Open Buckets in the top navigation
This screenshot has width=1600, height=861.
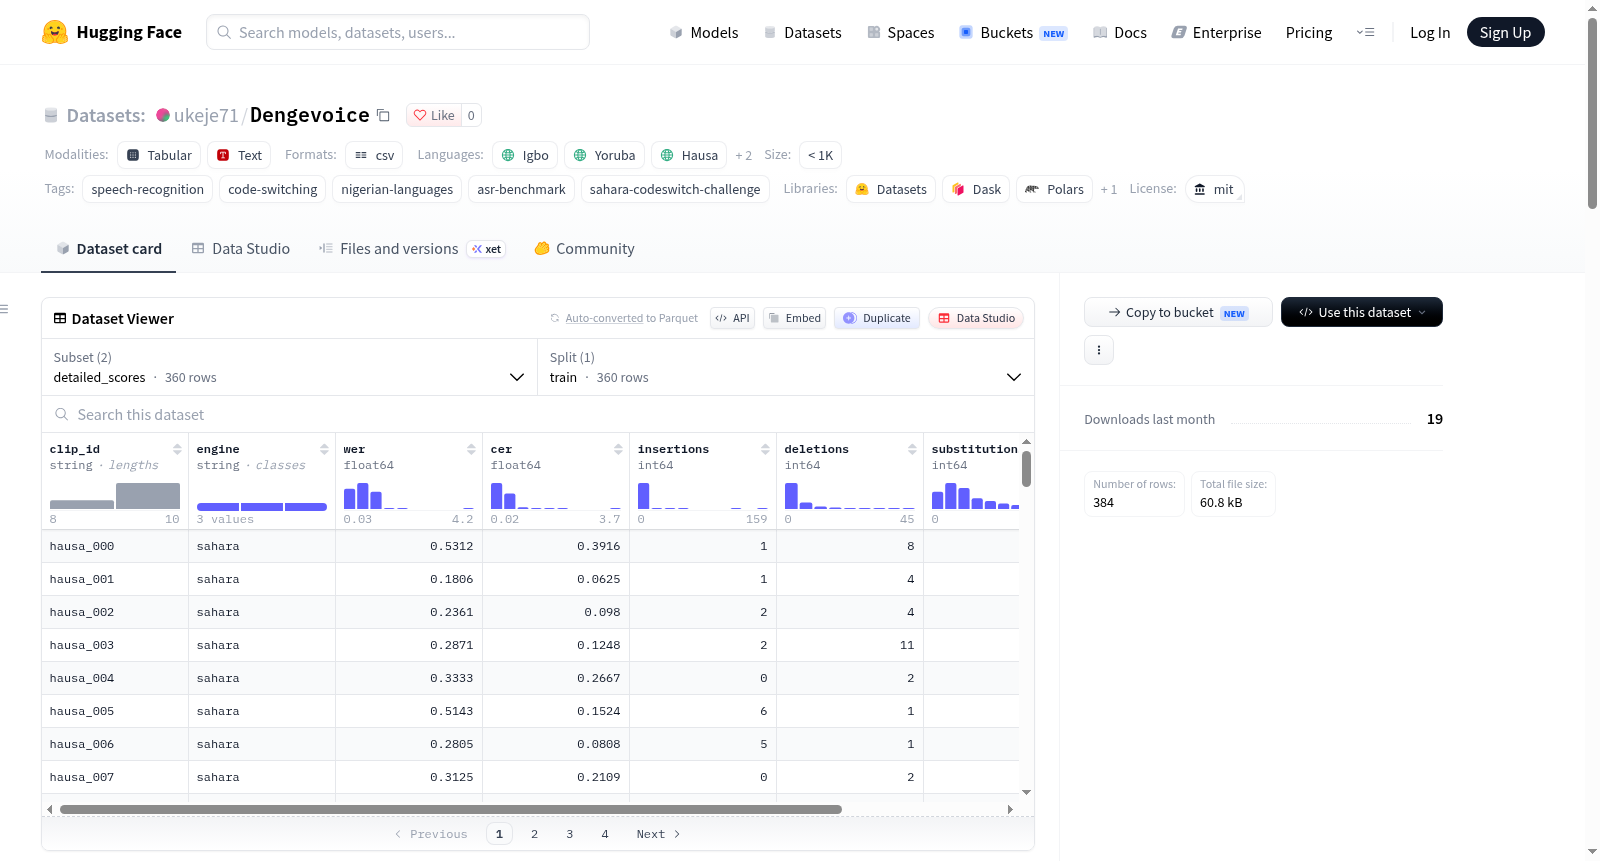point(1013,32)
